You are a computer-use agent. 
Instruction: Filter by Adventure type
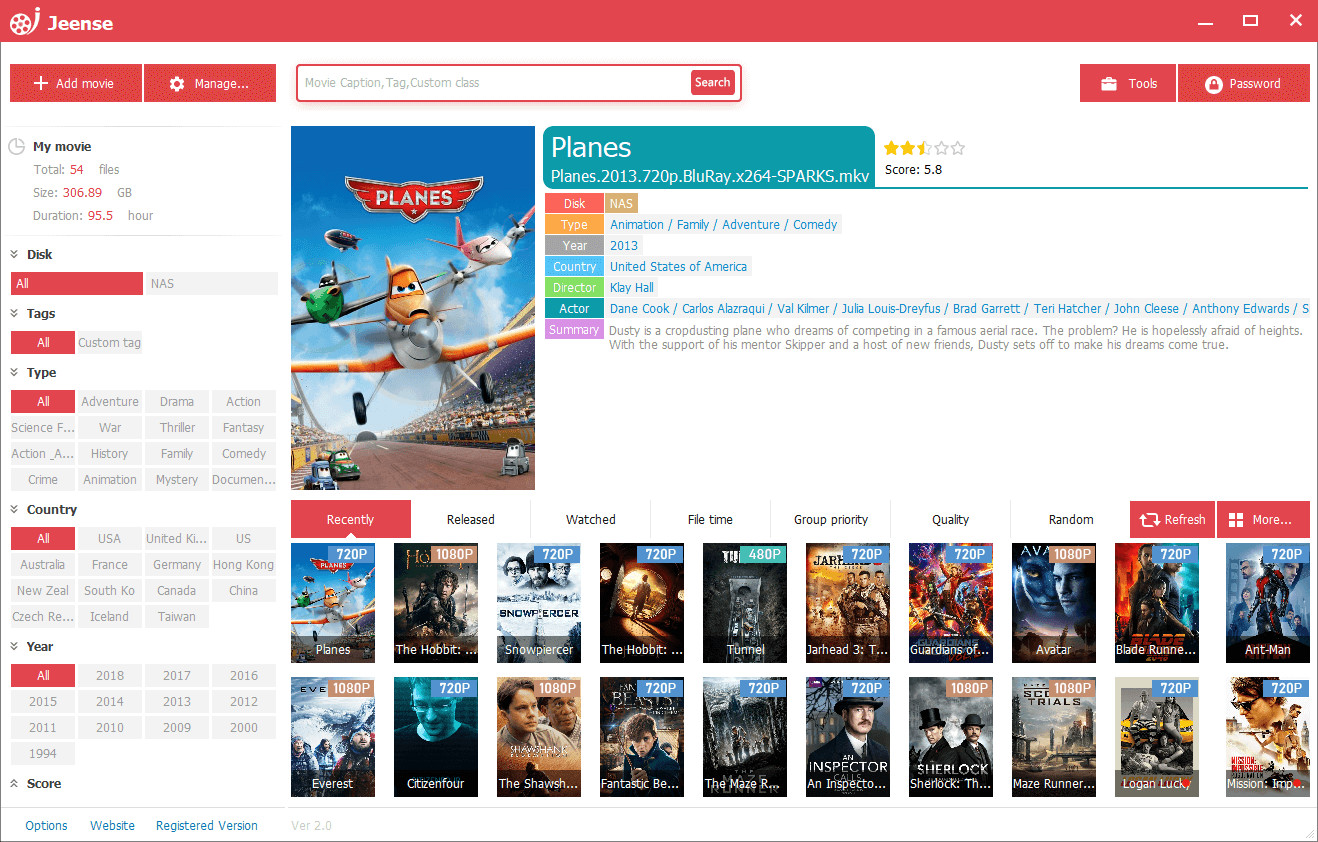[110, 402]
